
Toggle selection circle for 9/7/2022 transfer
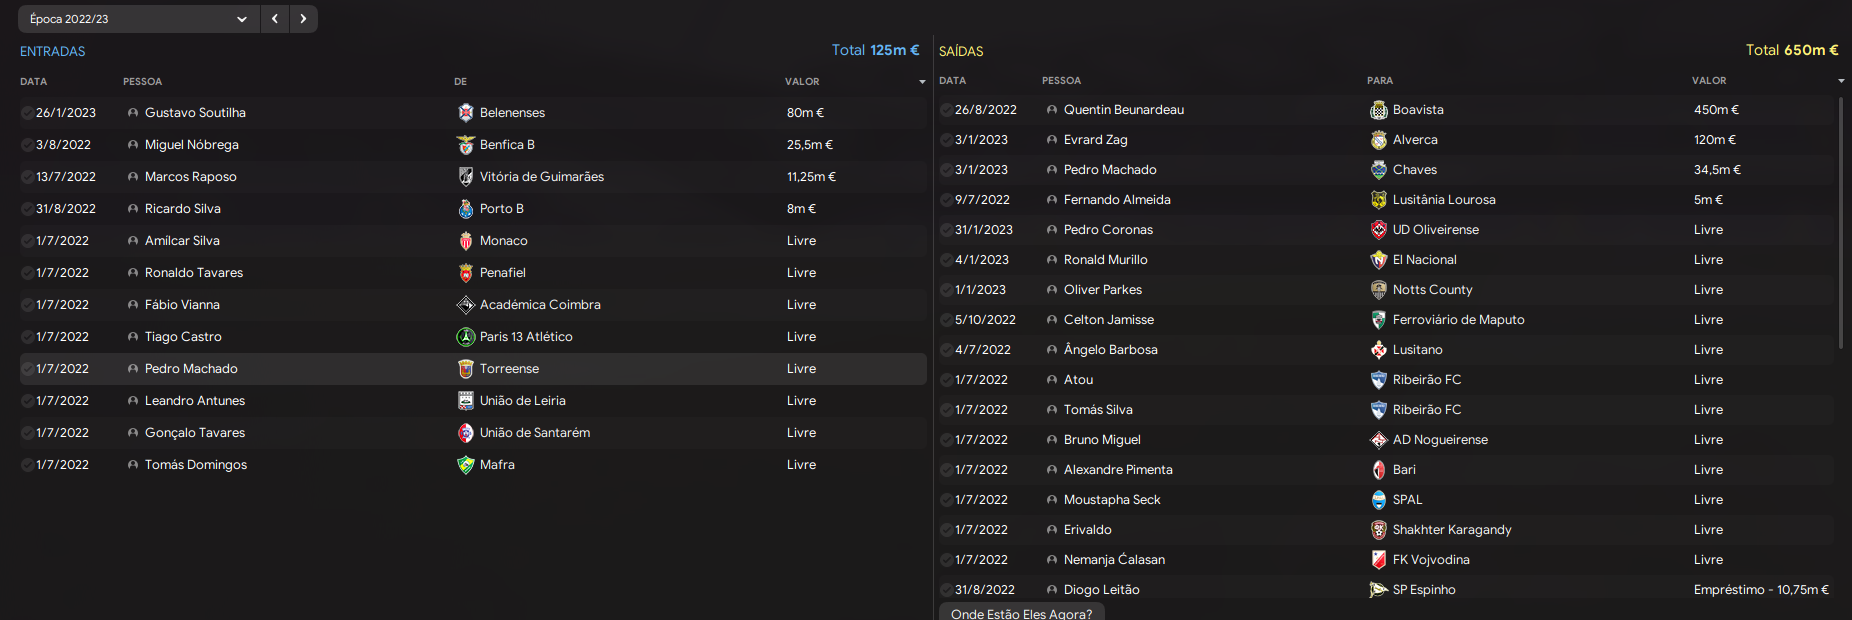tap(946, 200)
